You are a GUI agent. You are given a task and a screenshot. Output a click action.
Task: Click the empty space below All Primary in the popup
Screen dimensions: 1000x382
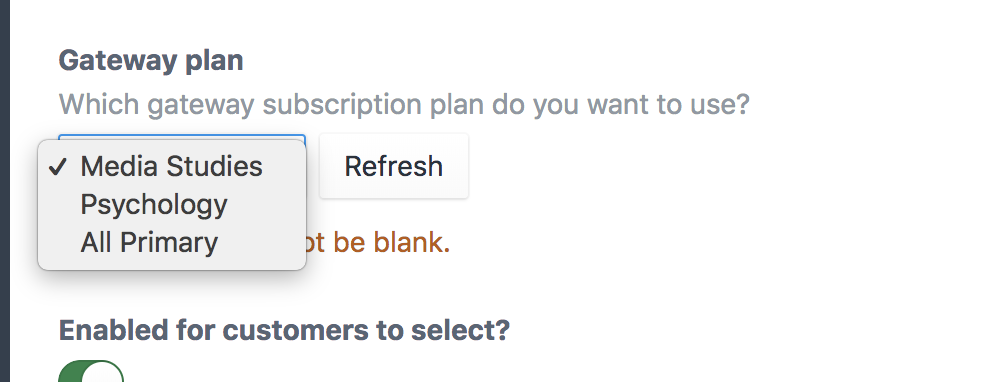click(x=172, y=265)
